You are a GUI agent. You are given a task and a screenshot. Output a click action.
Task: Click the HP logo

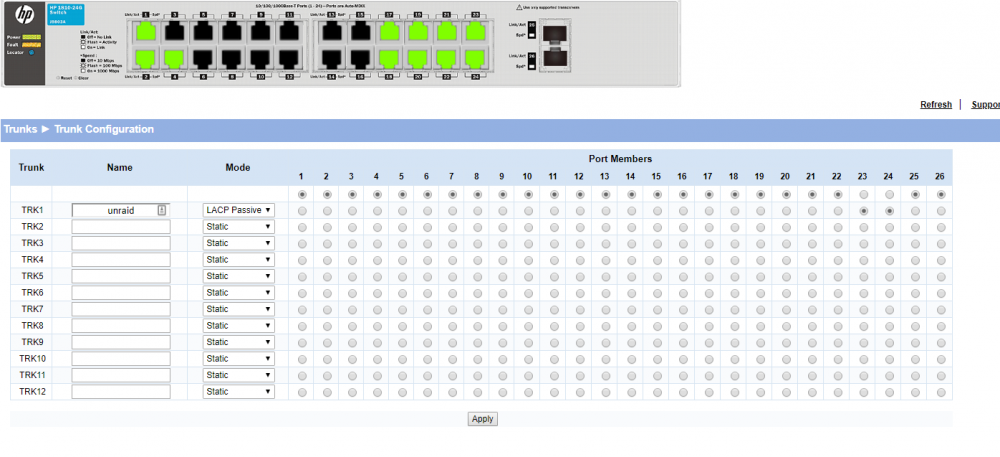(x=24, y=15)
